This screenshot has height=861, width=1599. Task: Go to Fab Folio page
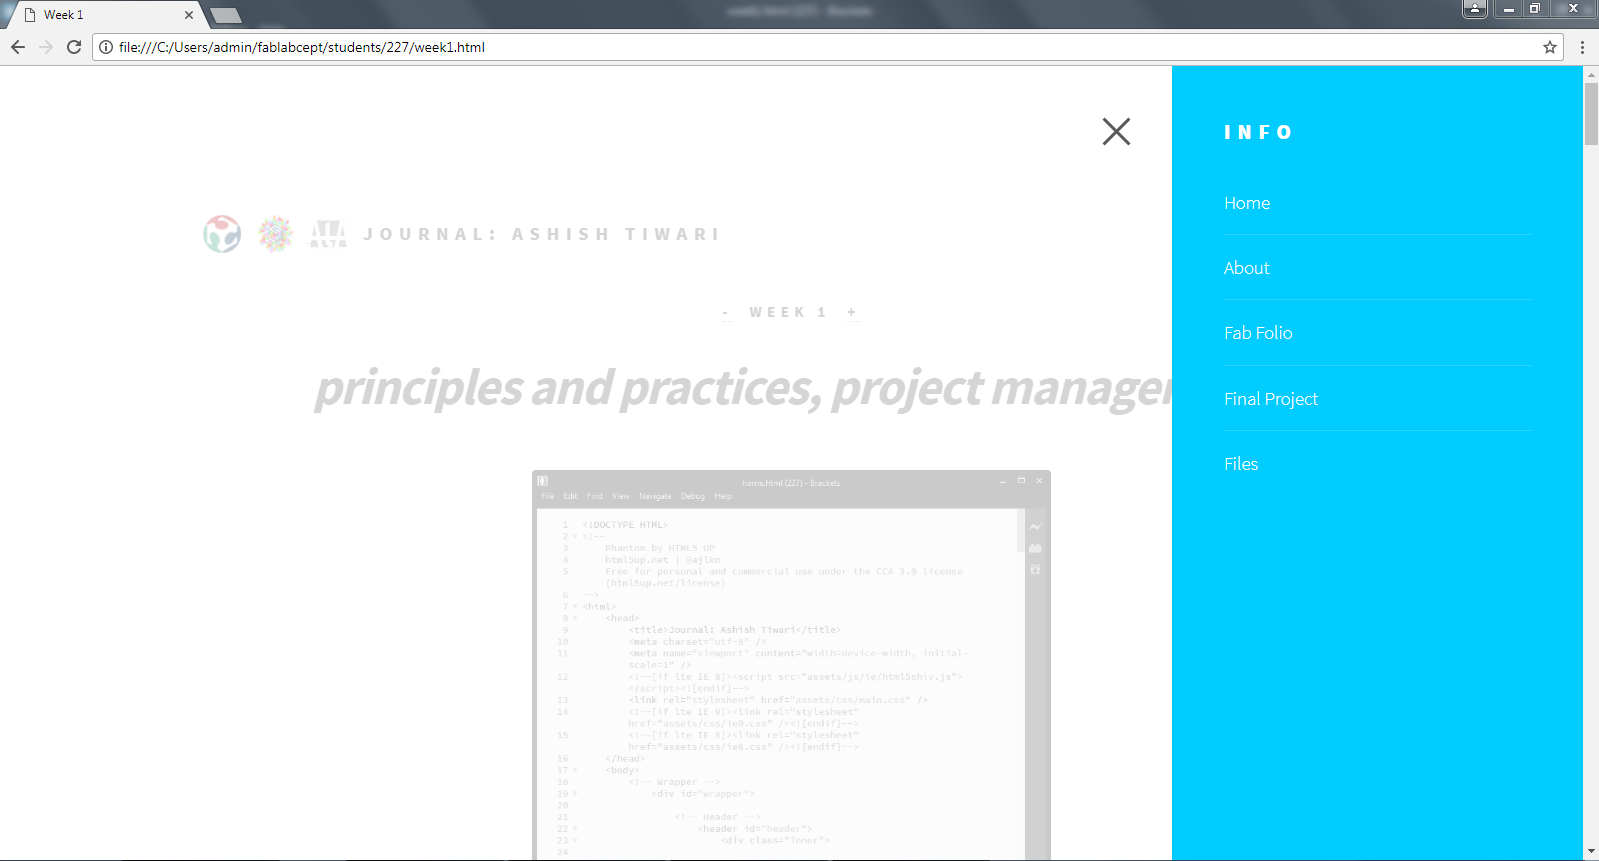1258,333
